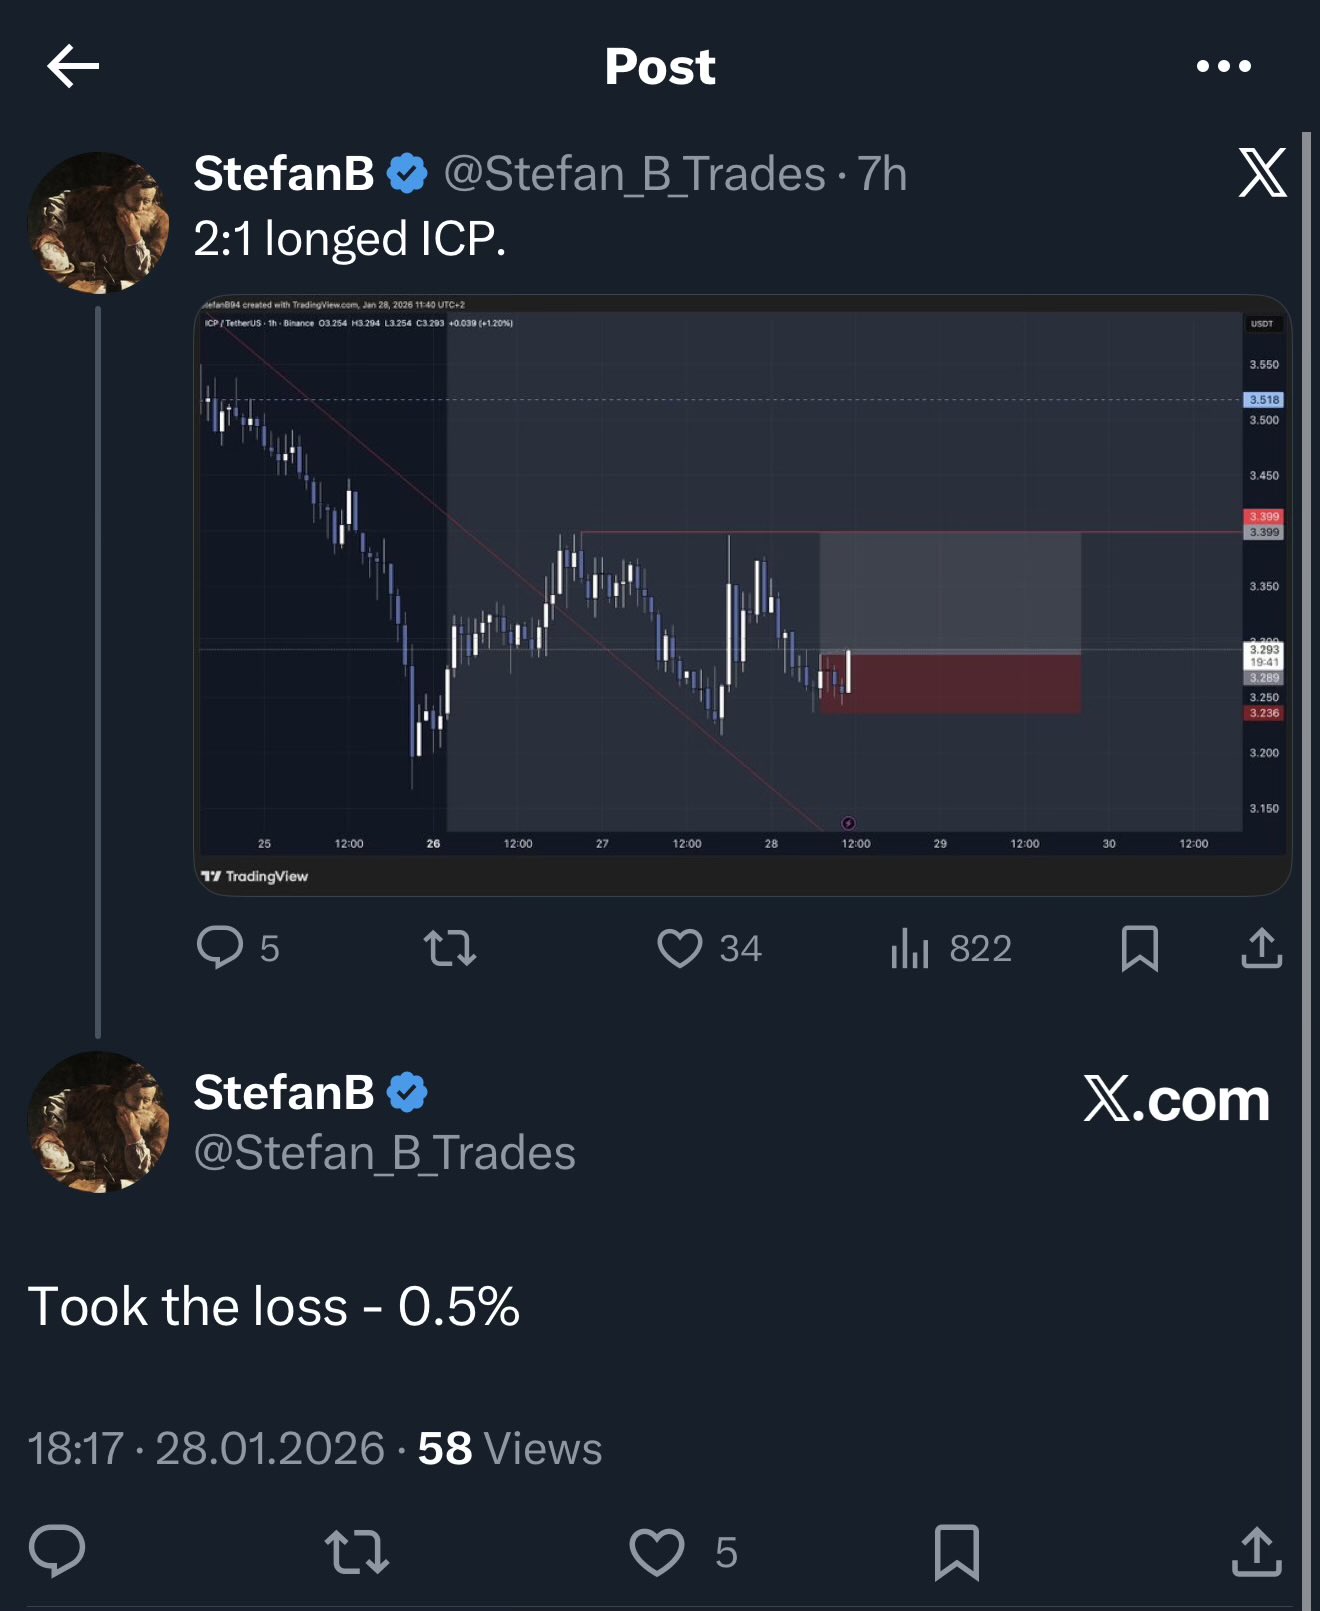Reply to the Took the loss post
Viewport: 1320px width, 1611px height.
click(57, 1551)
